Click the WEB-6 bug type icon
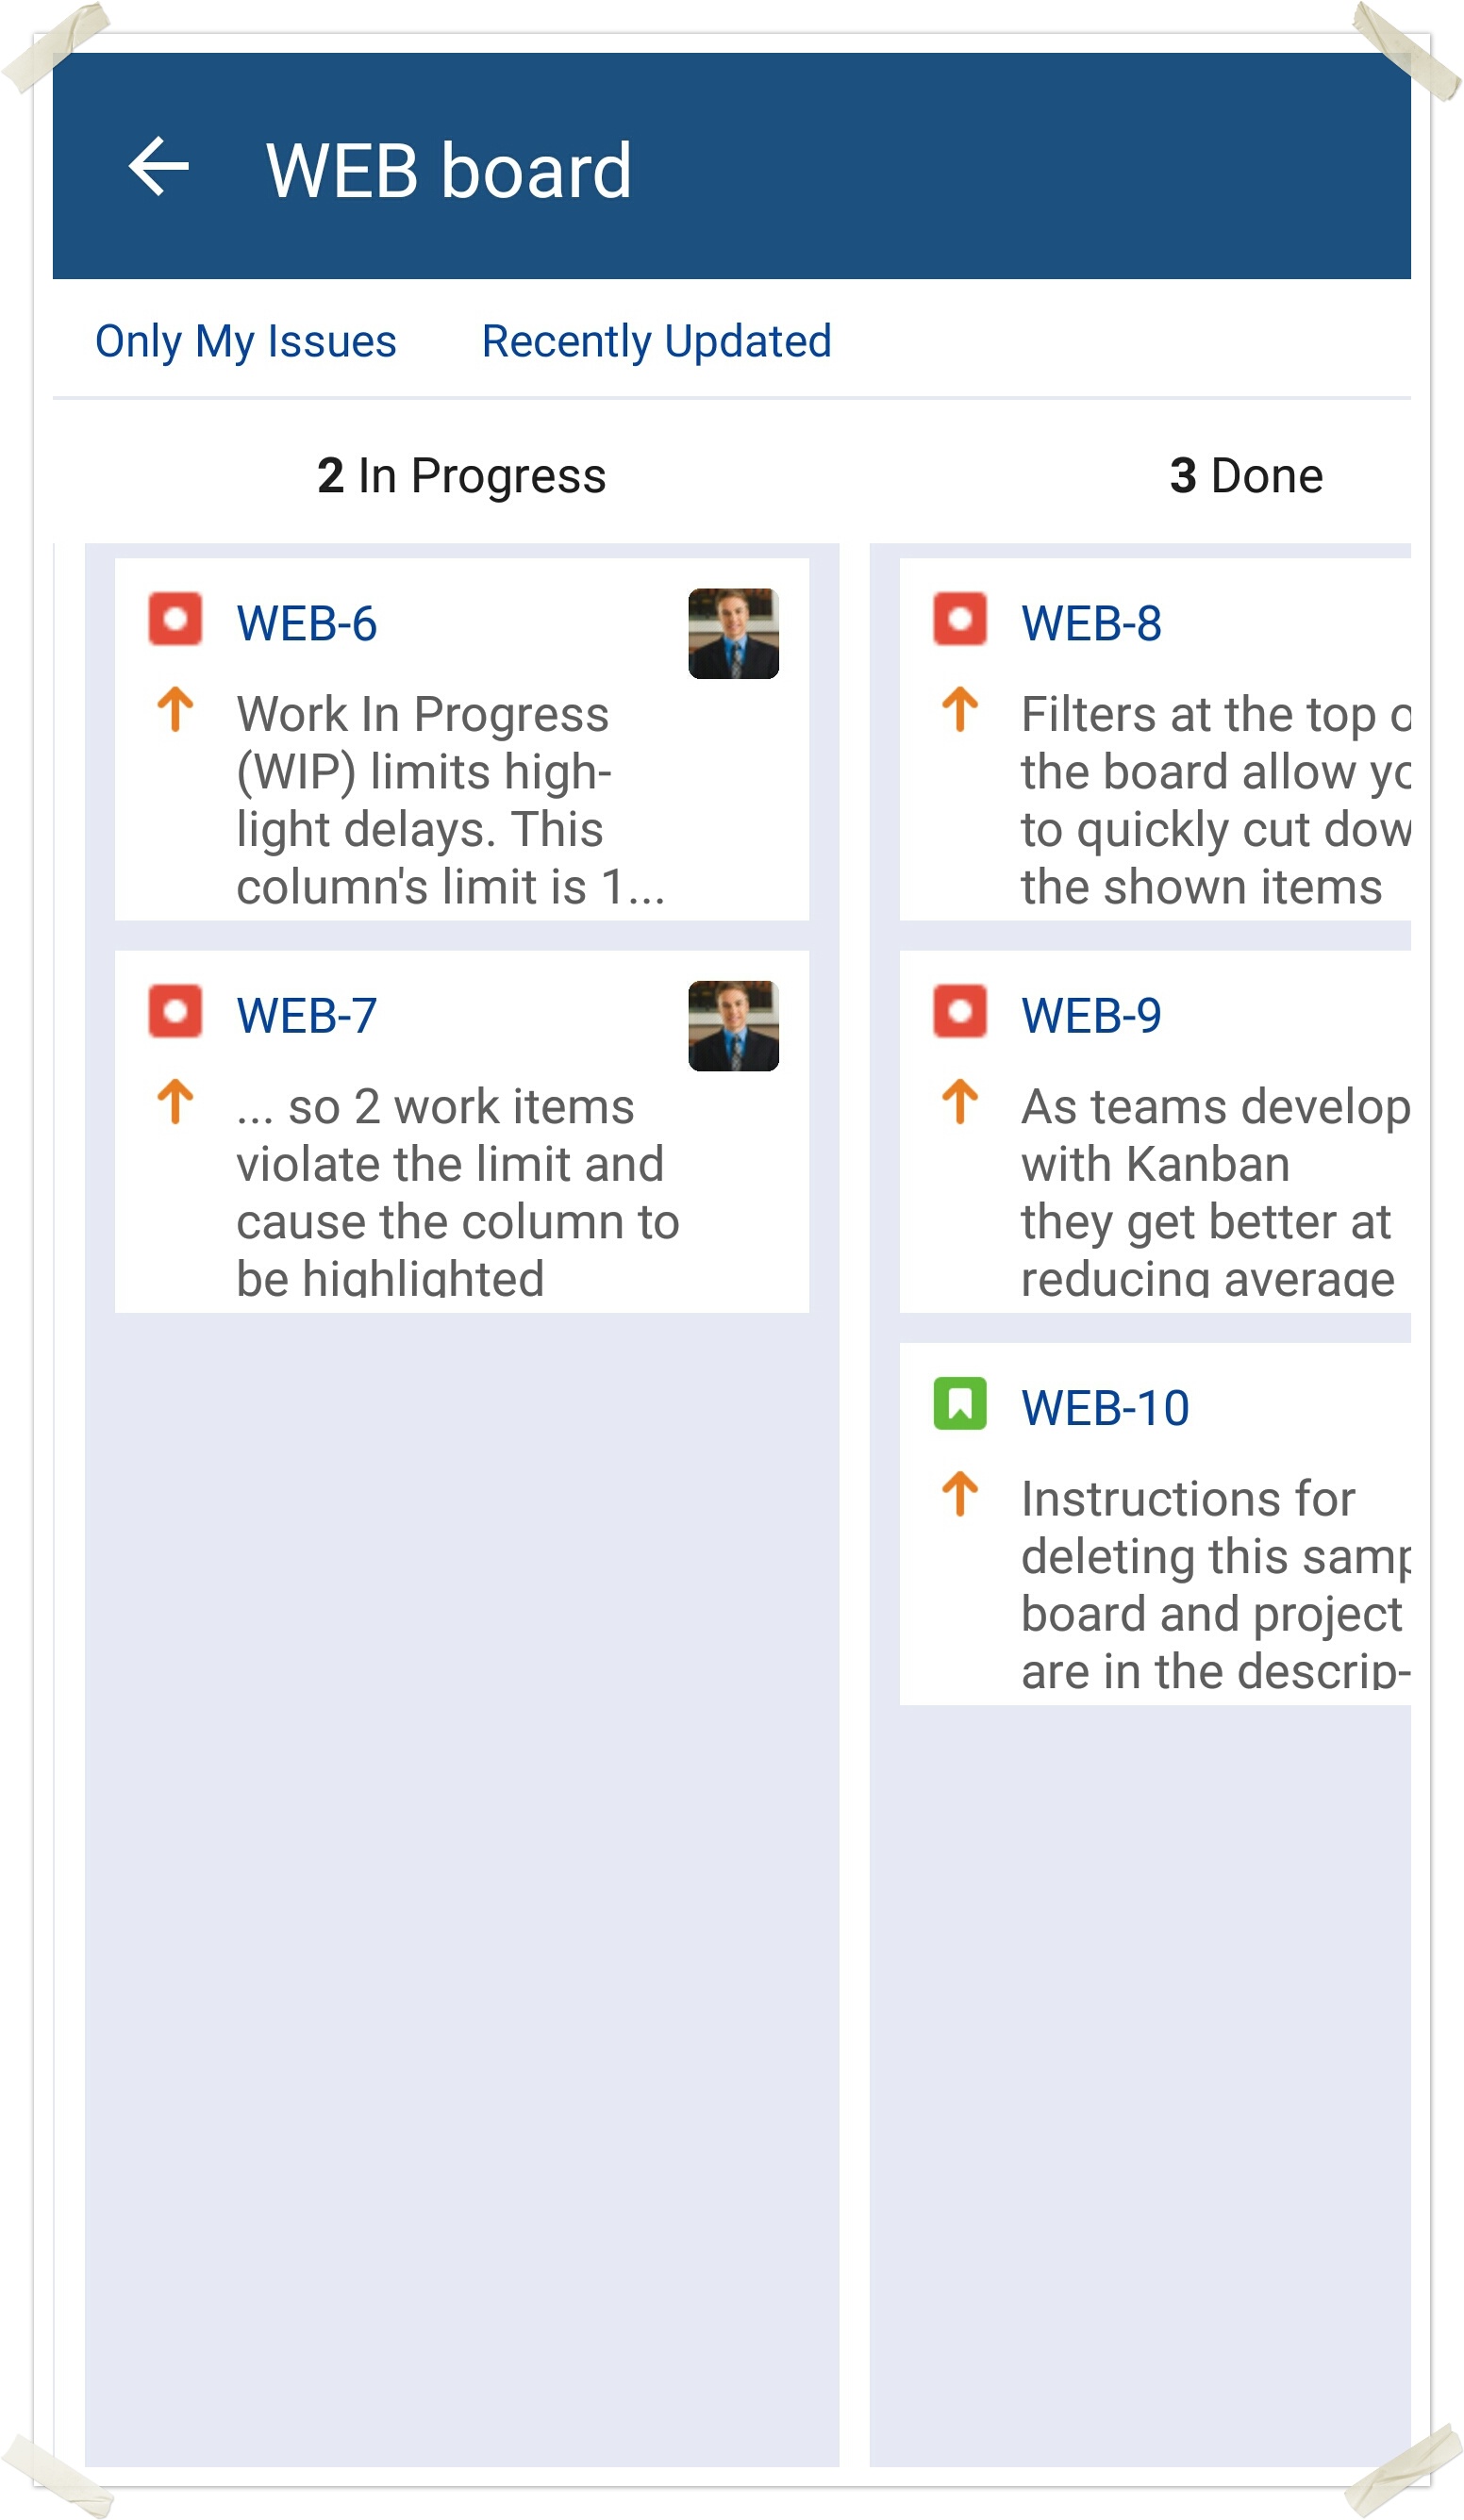The height and width of the screenshot is (2520, 1464). point(175,619)
